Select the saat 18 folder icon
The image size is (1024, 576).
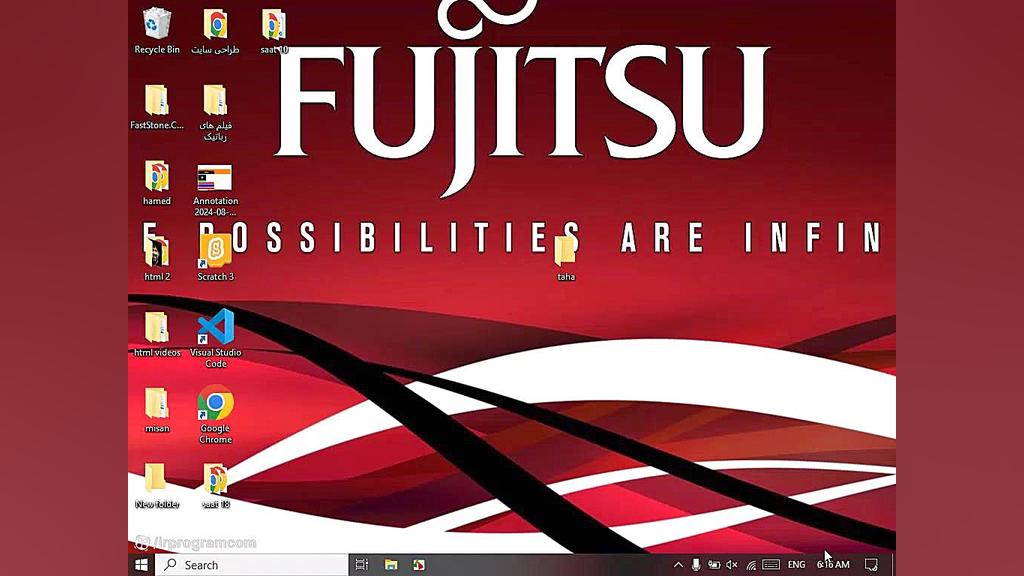216,486
